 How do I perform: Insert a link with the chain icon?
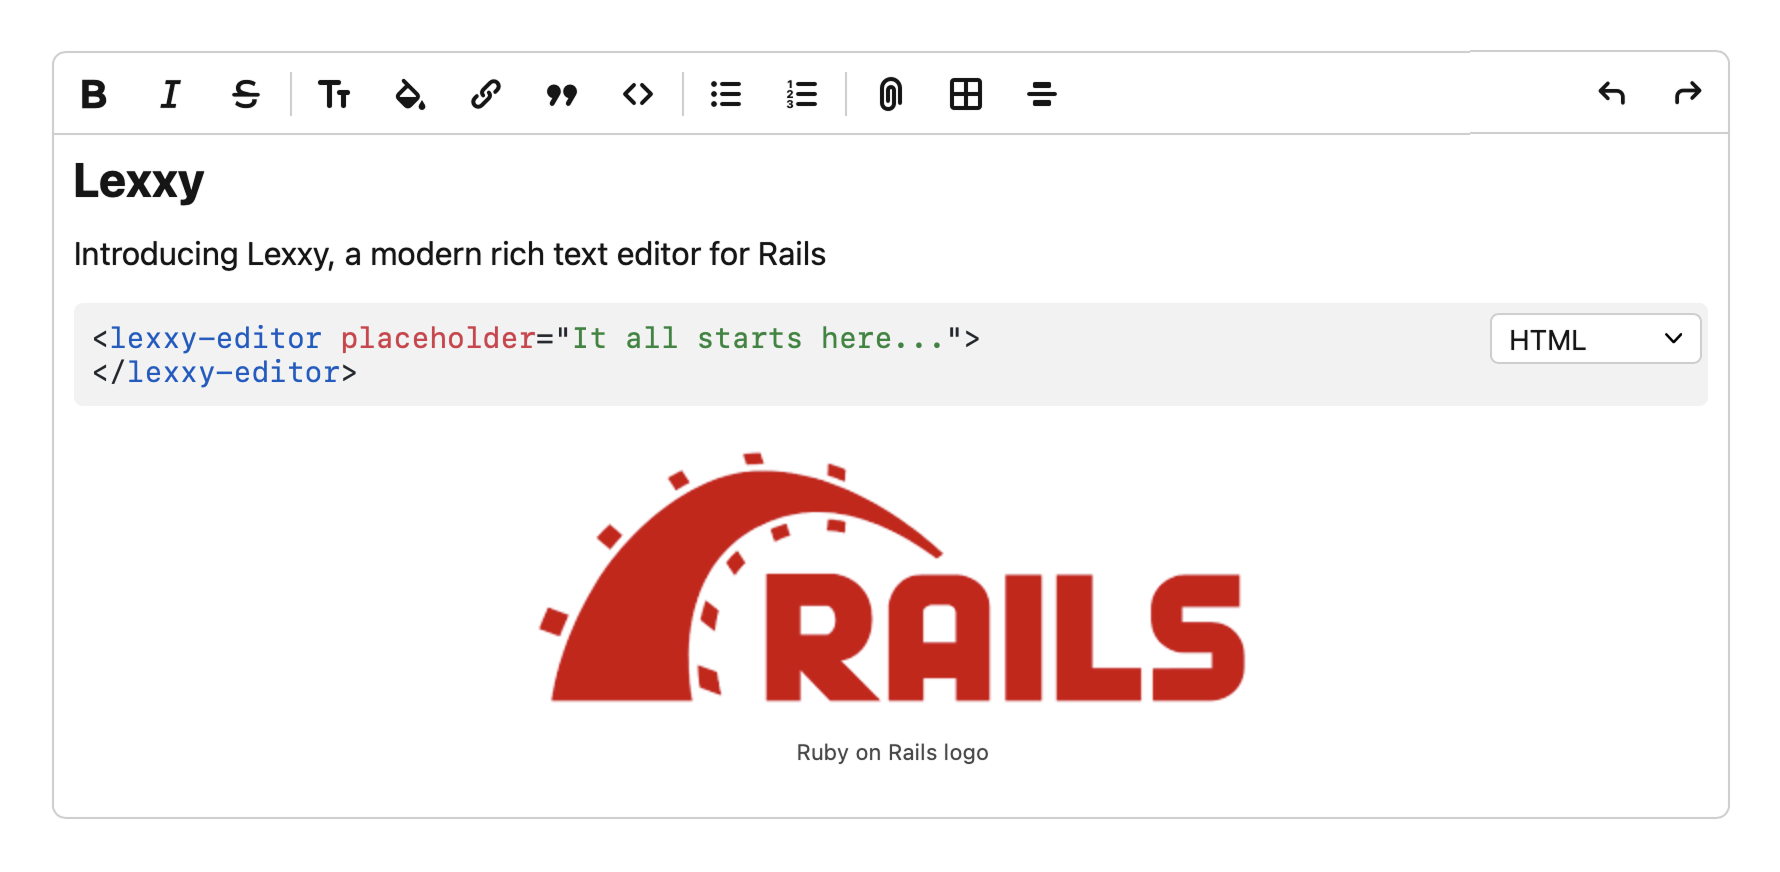[x=486, y=94]
